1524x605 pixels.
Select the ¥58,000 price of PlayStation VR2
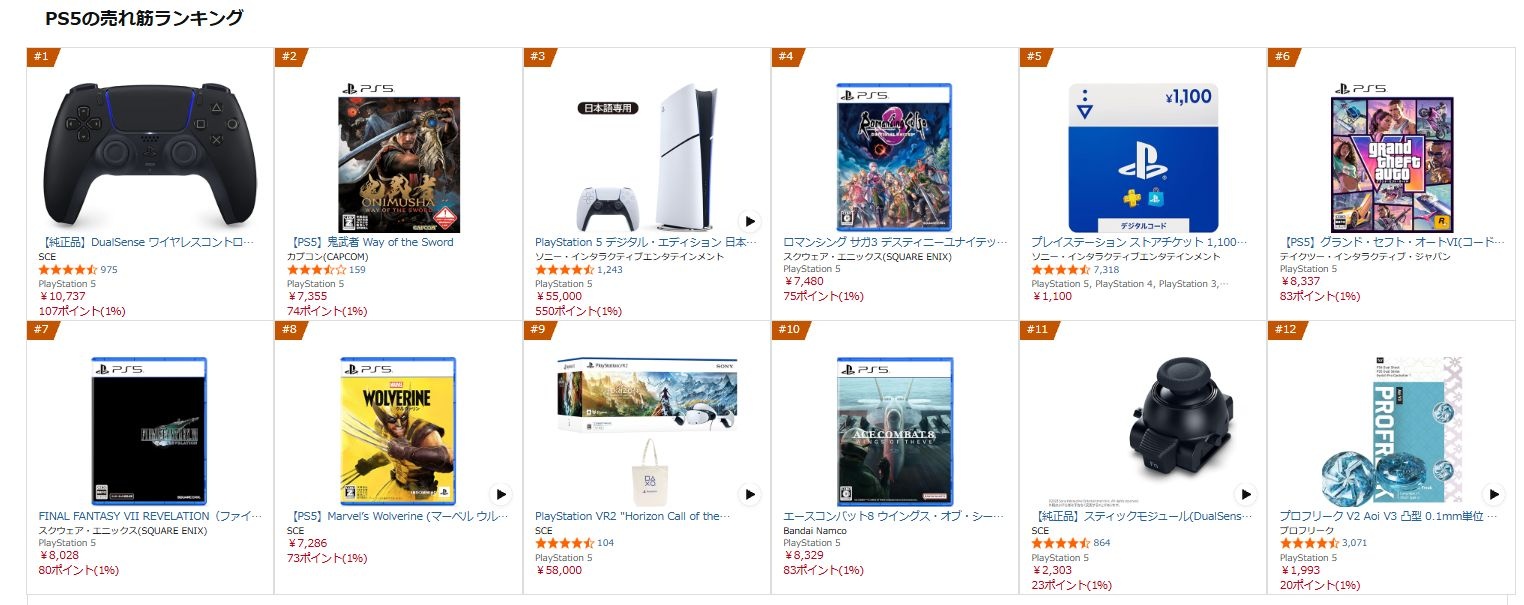click(559, 570)
